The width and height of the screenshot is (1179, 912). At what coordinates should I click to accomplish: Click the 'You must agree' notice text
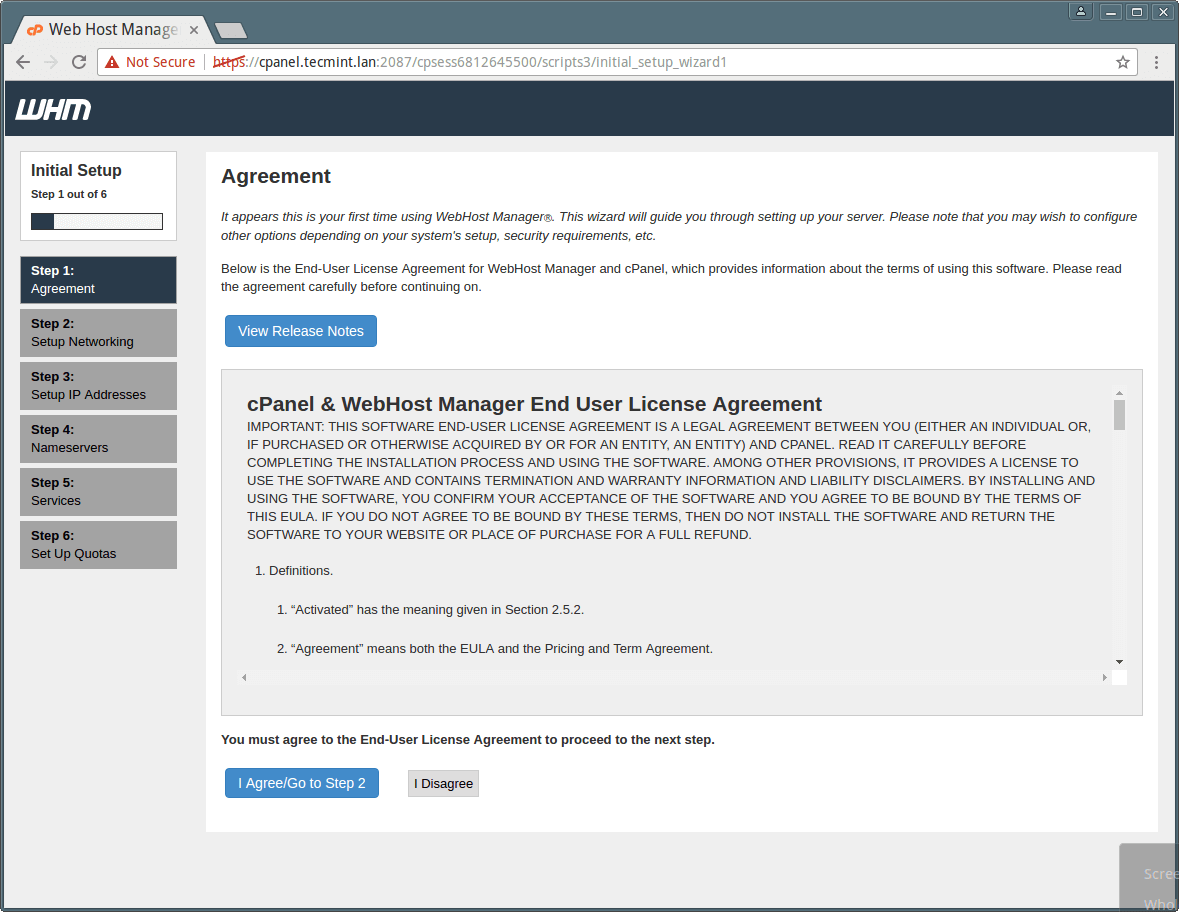[x=468, y=740]
